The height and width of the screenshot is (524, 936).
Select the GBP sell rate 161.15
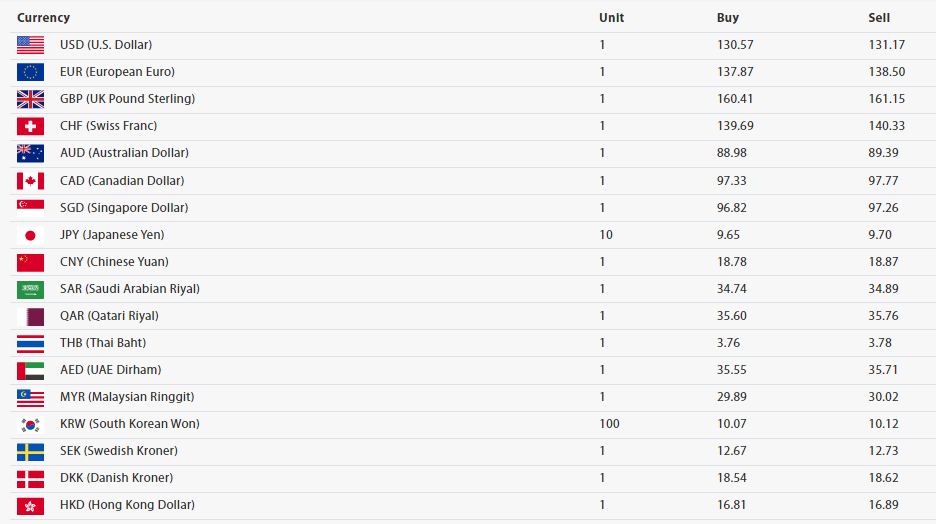[886, 99]
